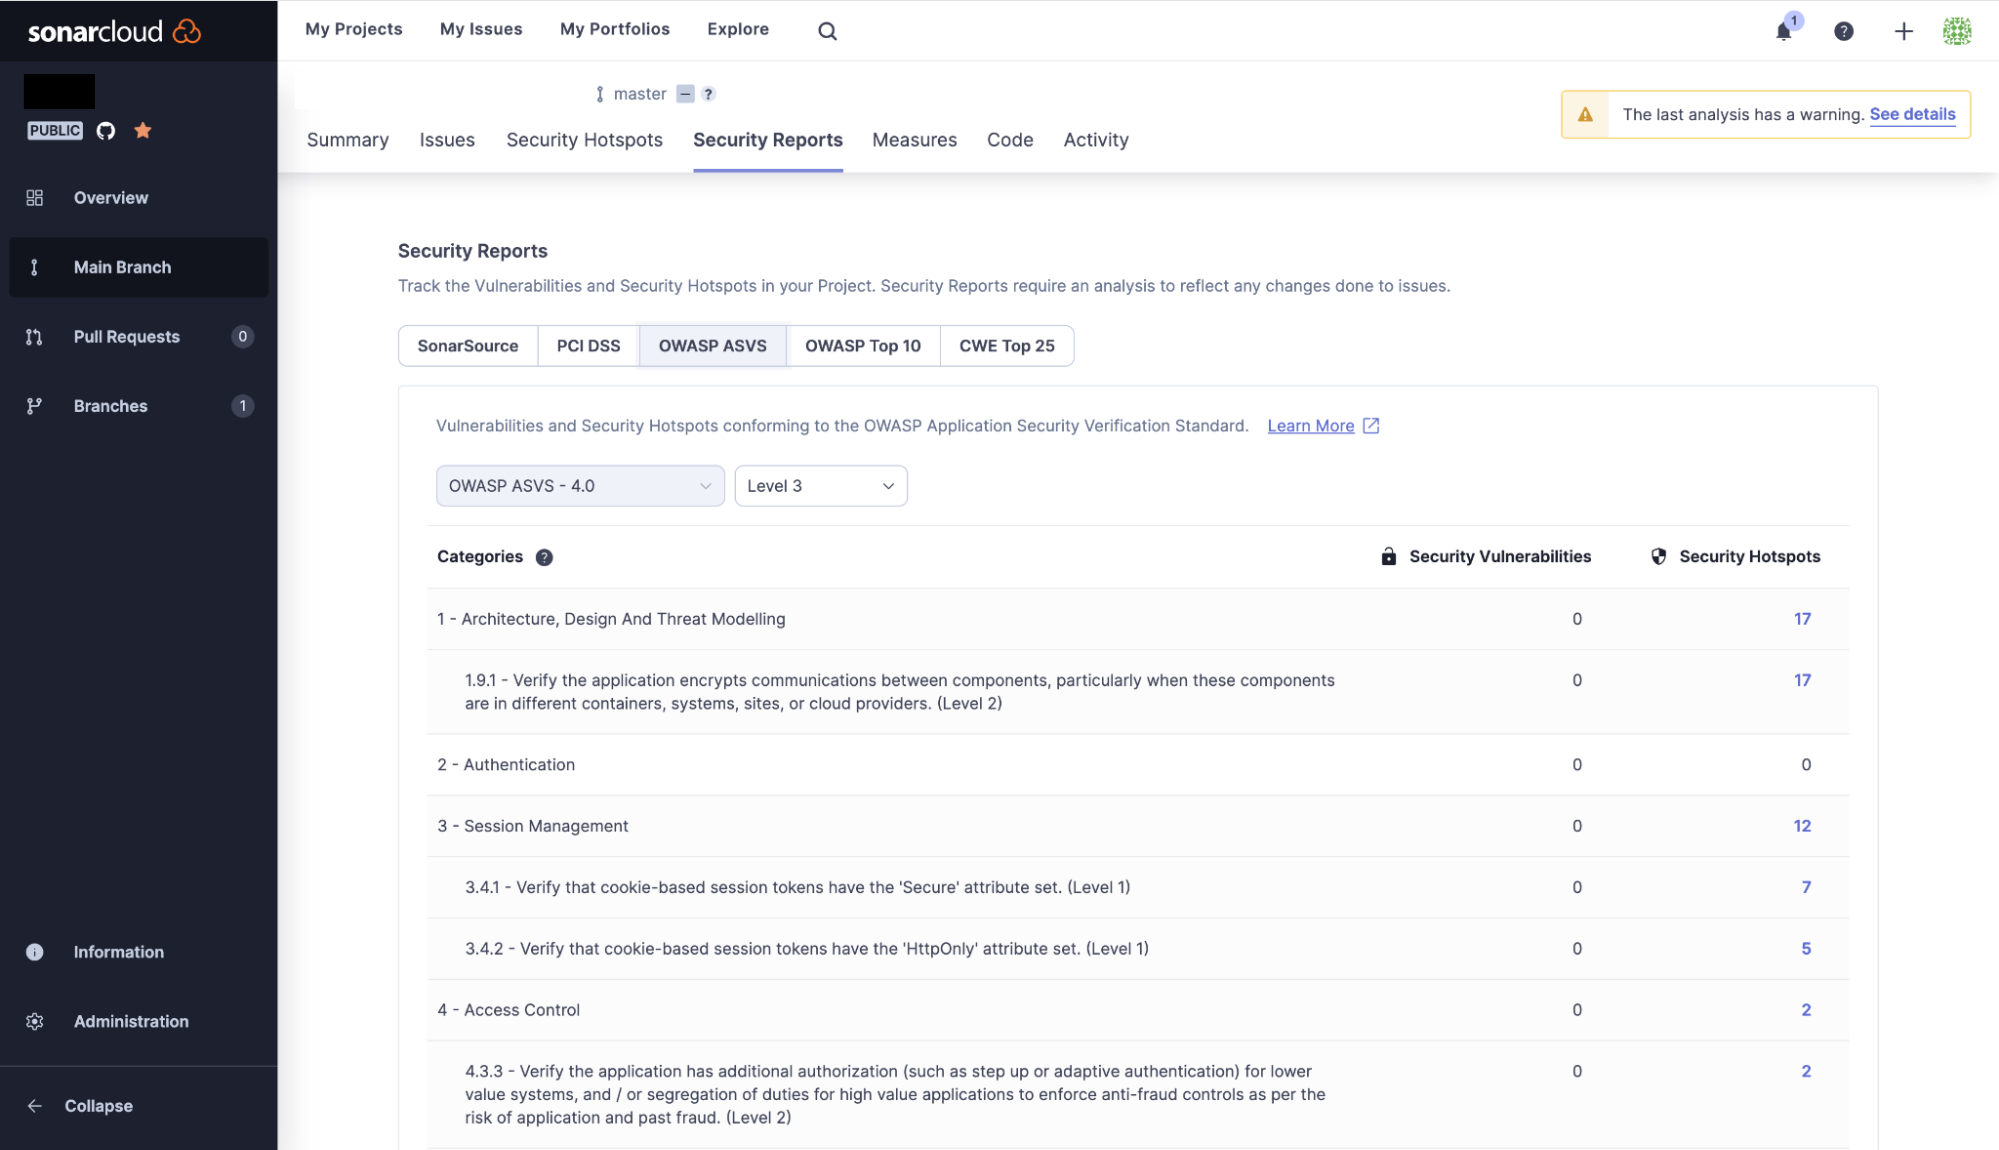1999x1150 pixels.
Task: Switch to the Security Hotspots tab
Action: click(584, 140)
